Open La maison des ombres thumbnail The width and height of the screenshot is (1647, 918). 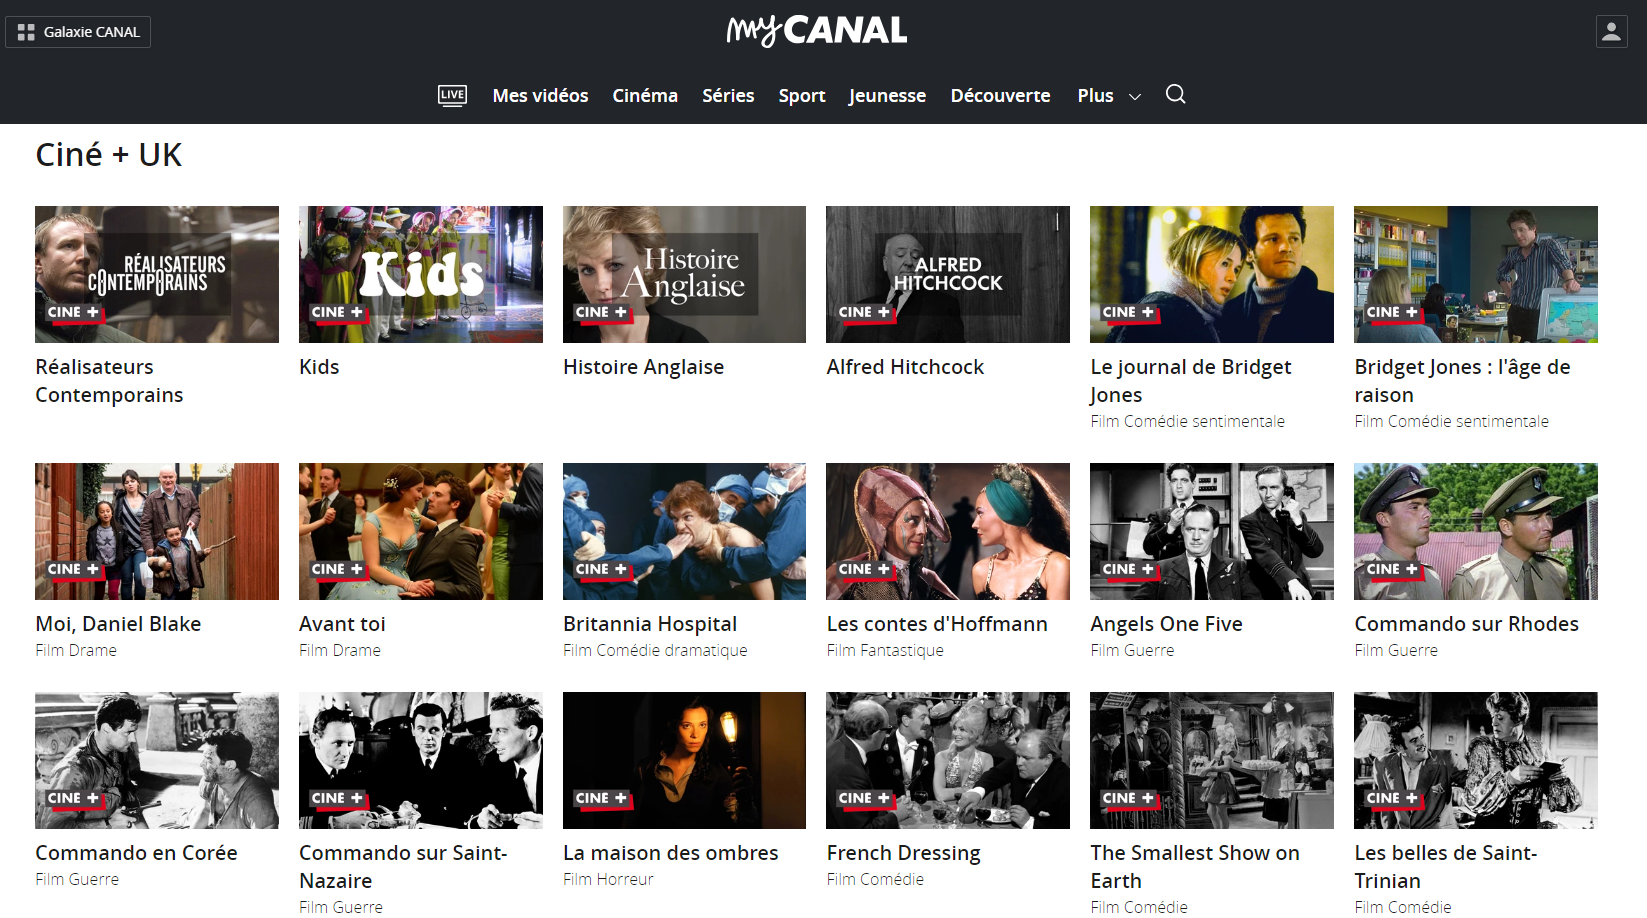coord(684,760)
